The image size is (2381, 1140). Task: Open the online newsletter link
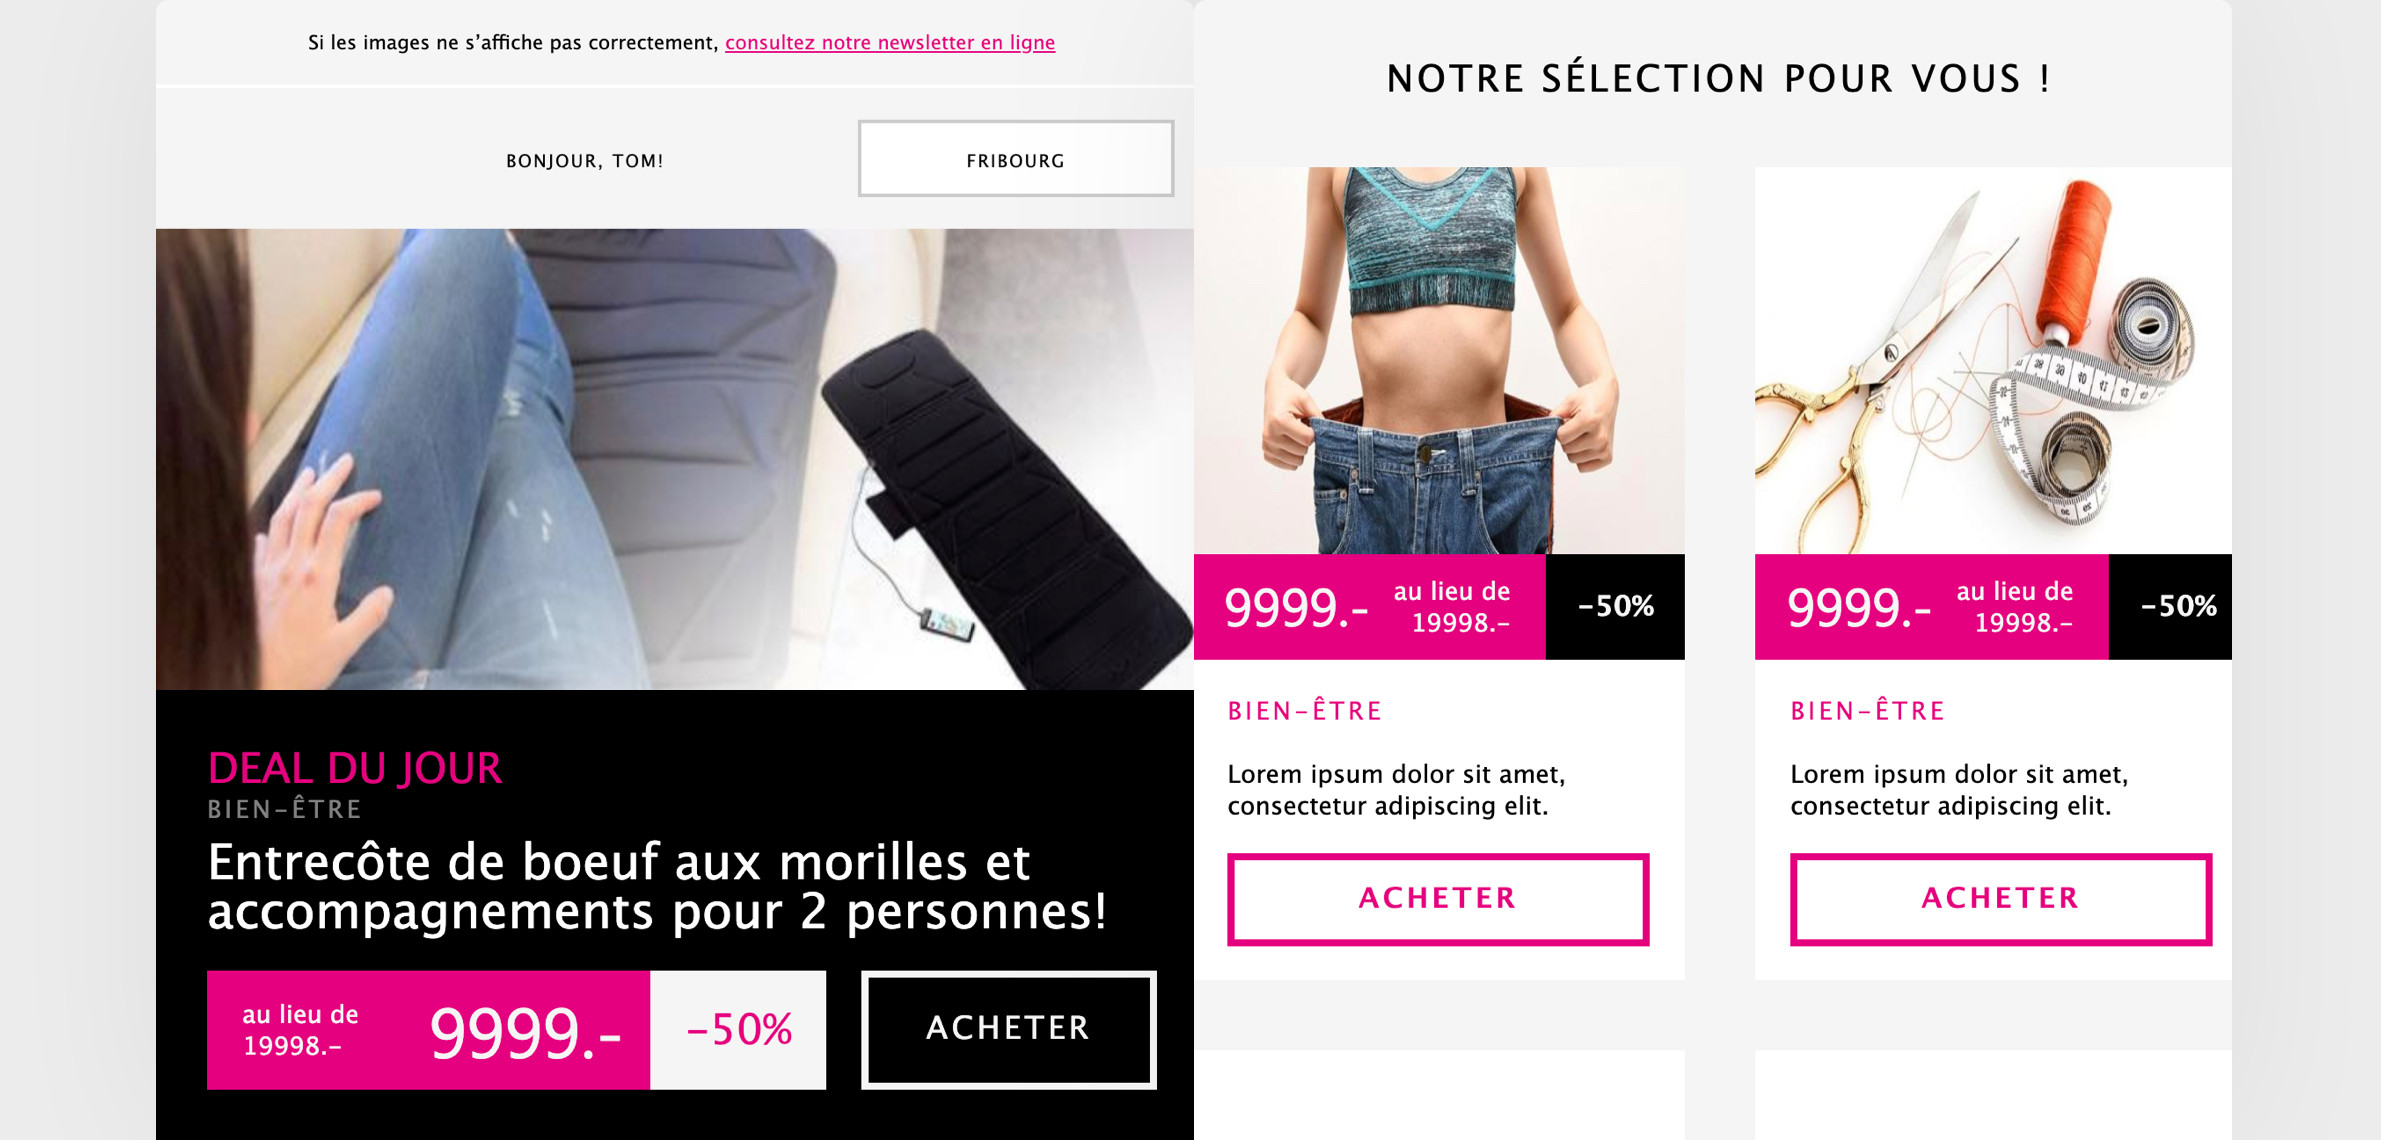point(890,42)
